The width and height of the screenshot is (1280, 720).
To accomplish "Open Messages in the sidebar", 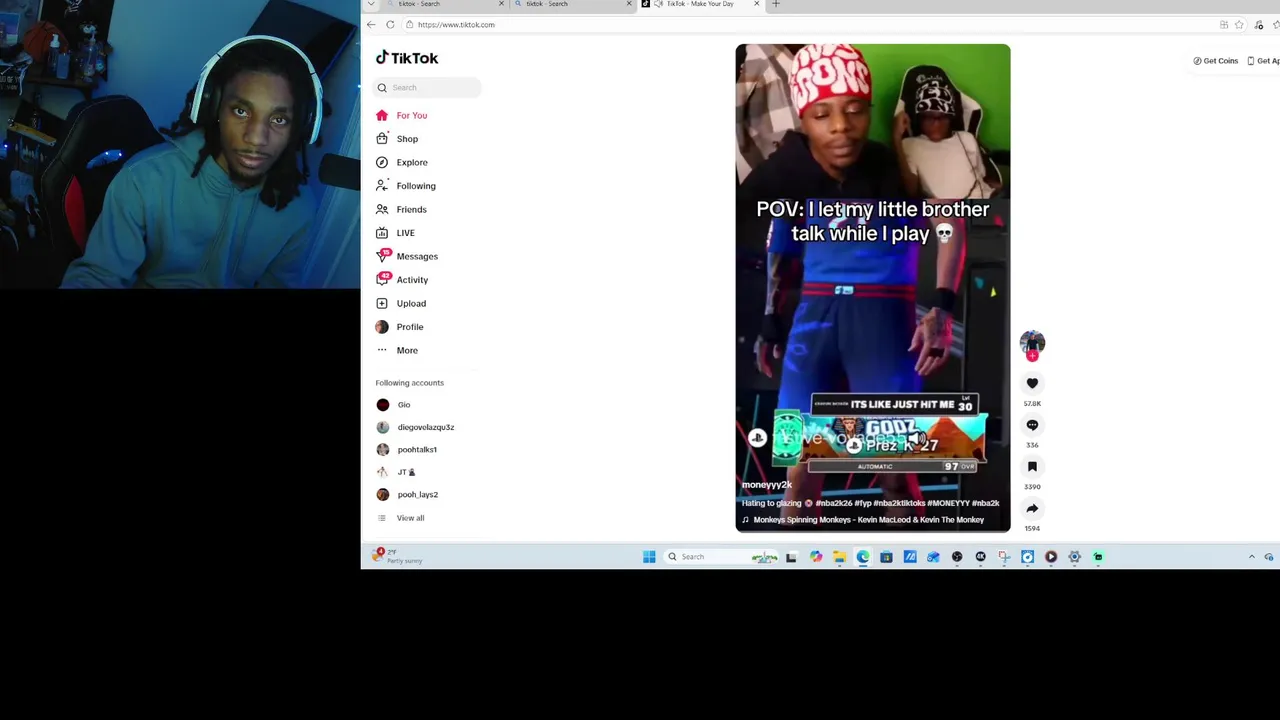I will point(407,256).
